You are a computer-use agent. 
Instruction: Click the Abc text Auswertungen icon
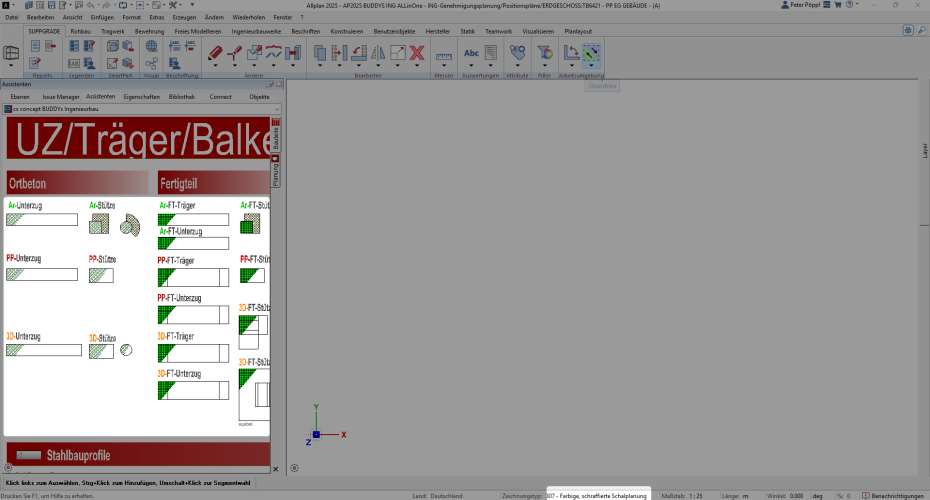pyautogui.click(x=471, y=52)
